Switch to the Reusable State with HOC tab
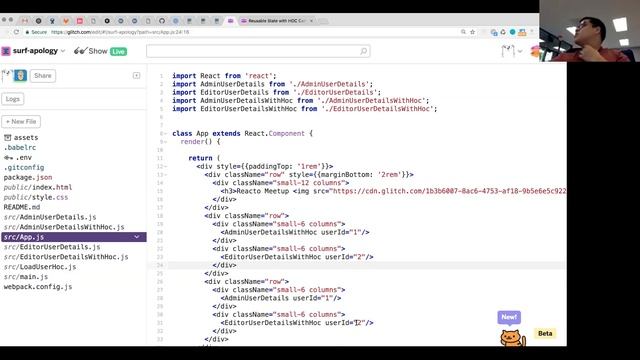The height and width of the screenshot is (360, 640). (276, 20)
